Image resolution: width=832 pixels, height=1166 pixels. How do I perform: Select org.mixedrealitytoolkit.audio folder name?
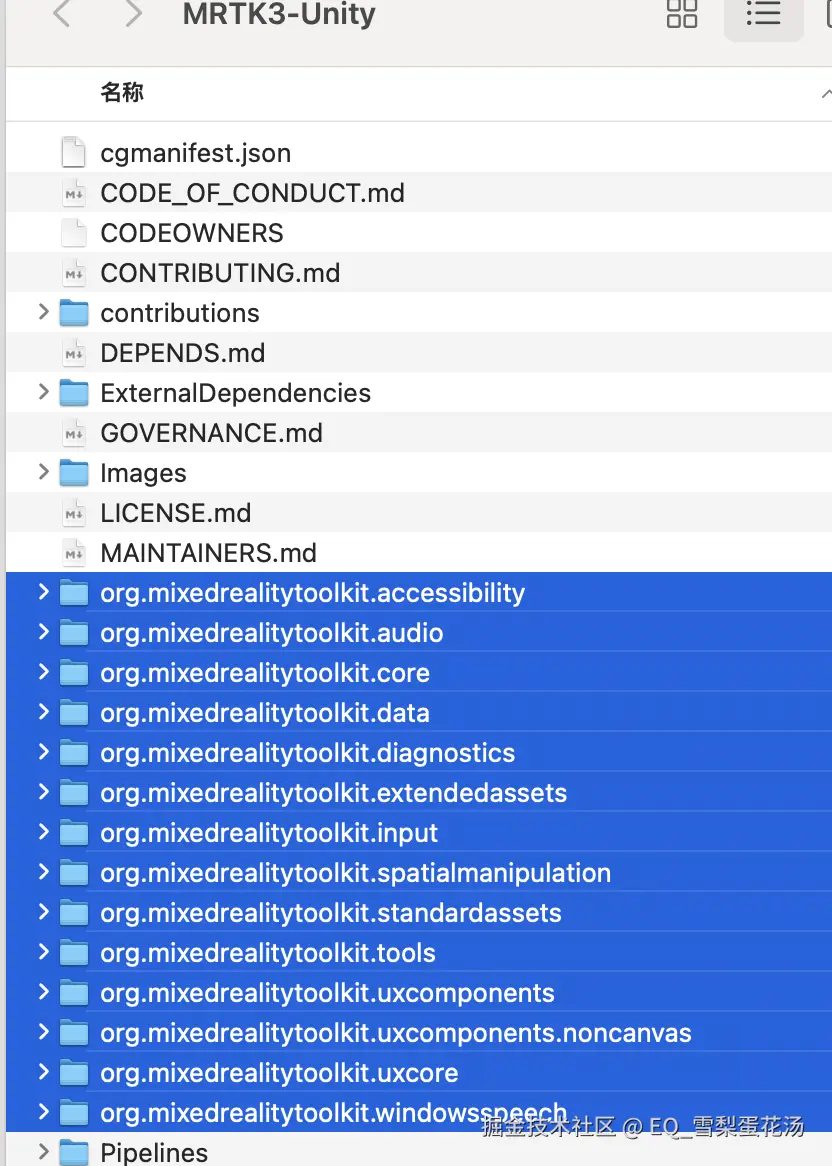coord(272,633)
